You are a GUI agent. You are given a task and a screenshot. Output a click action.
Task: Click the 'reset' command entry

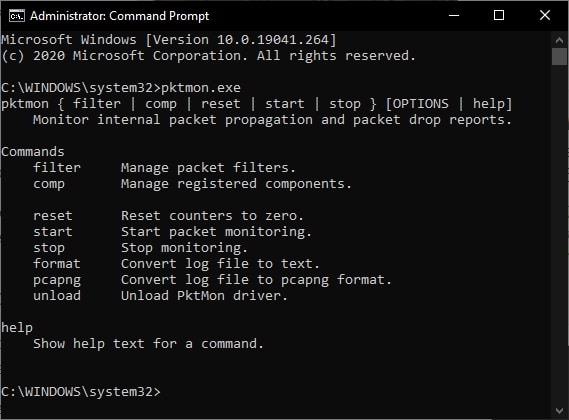pyautogui.click(x=53, y=216)
